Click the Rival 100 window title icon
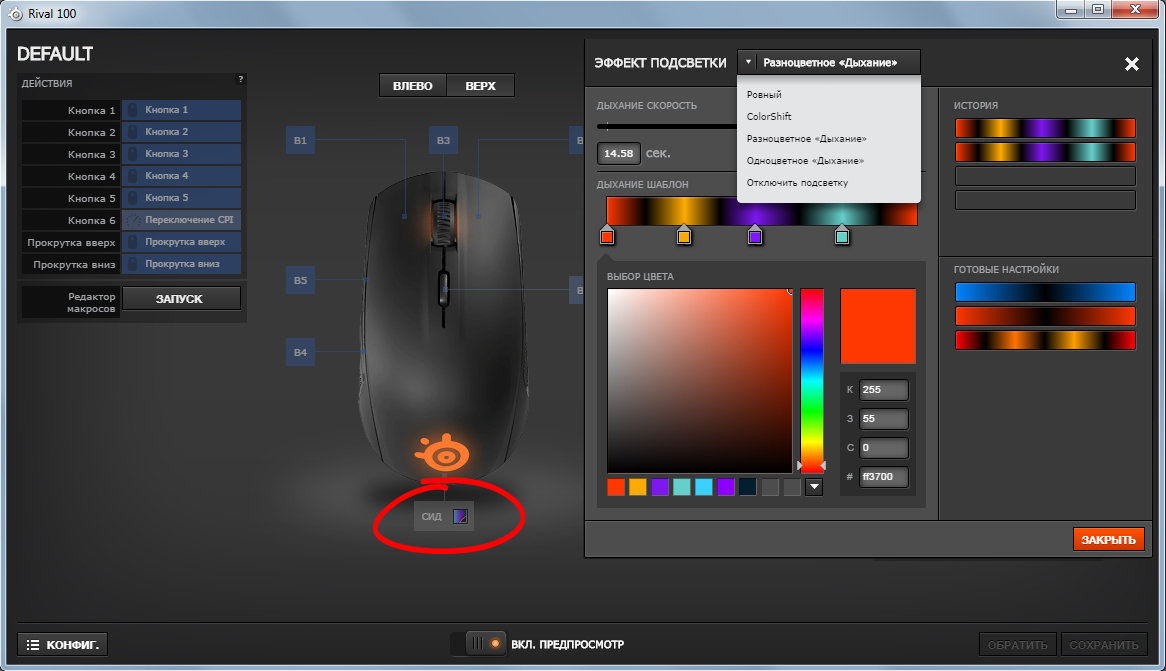Image resolution: width=1166 pixels, height=671 pixels. 16,13
